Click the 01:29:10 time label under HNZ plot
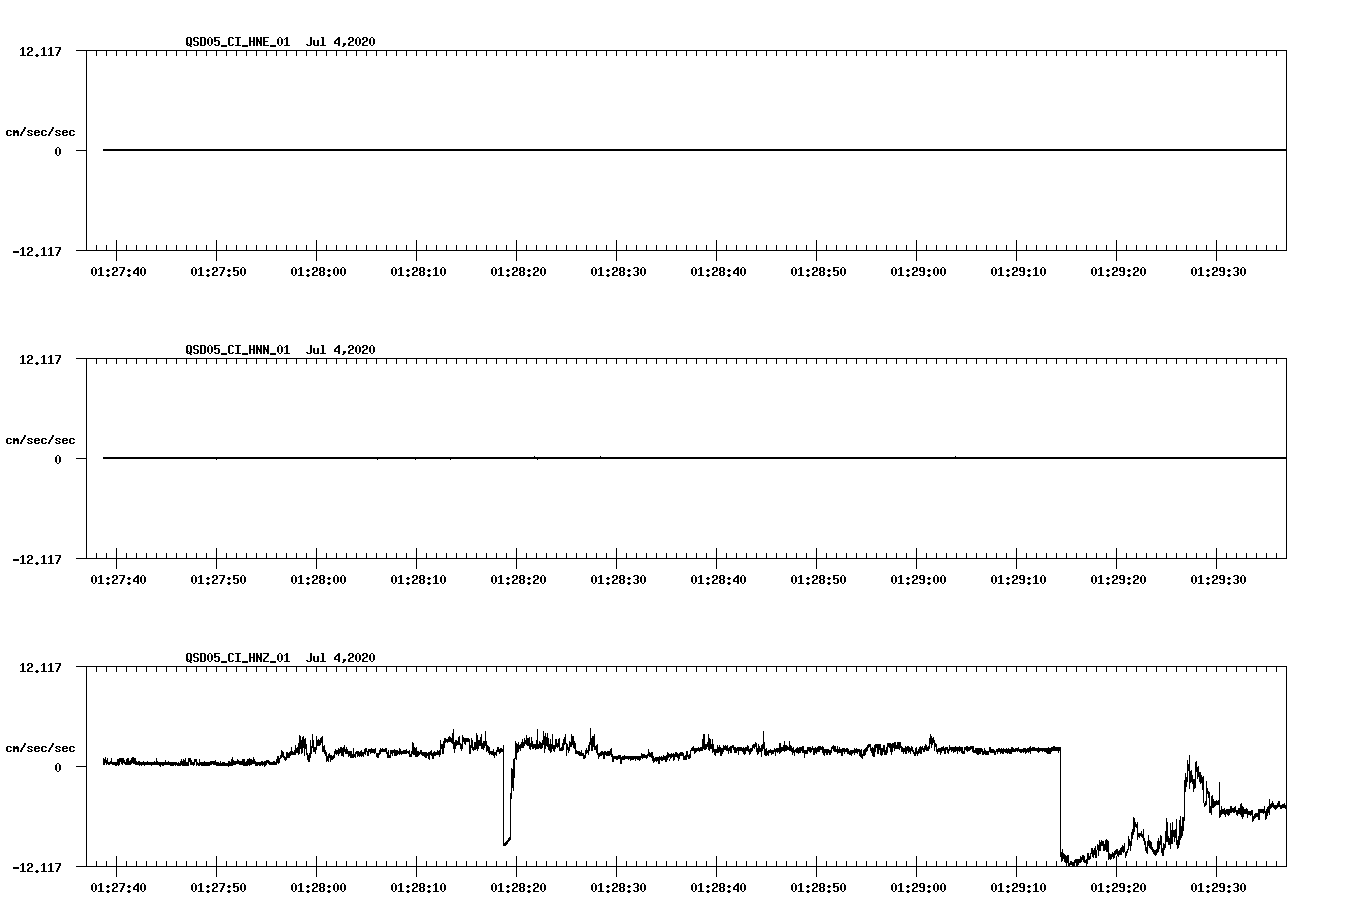Screen dimensions: 1358x924 [x=1018, y=888]
